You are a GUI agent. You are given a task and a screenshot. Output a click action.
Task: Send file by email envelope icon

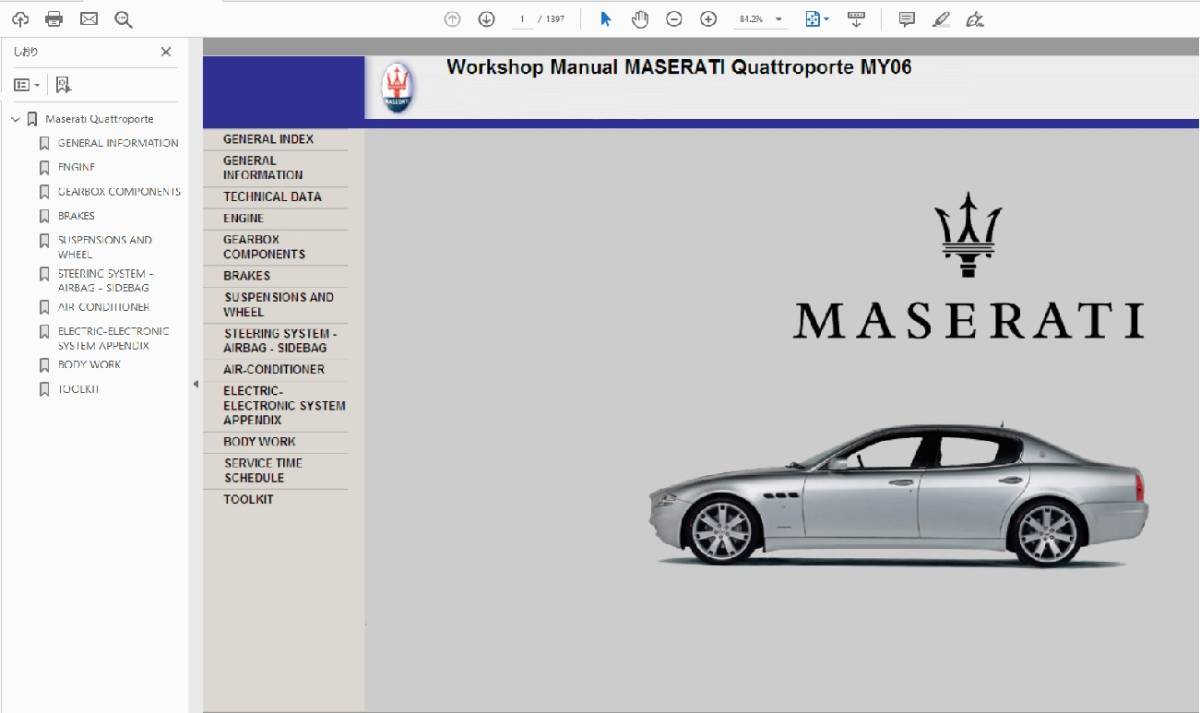pyautogui.click(x=89, y=19)
